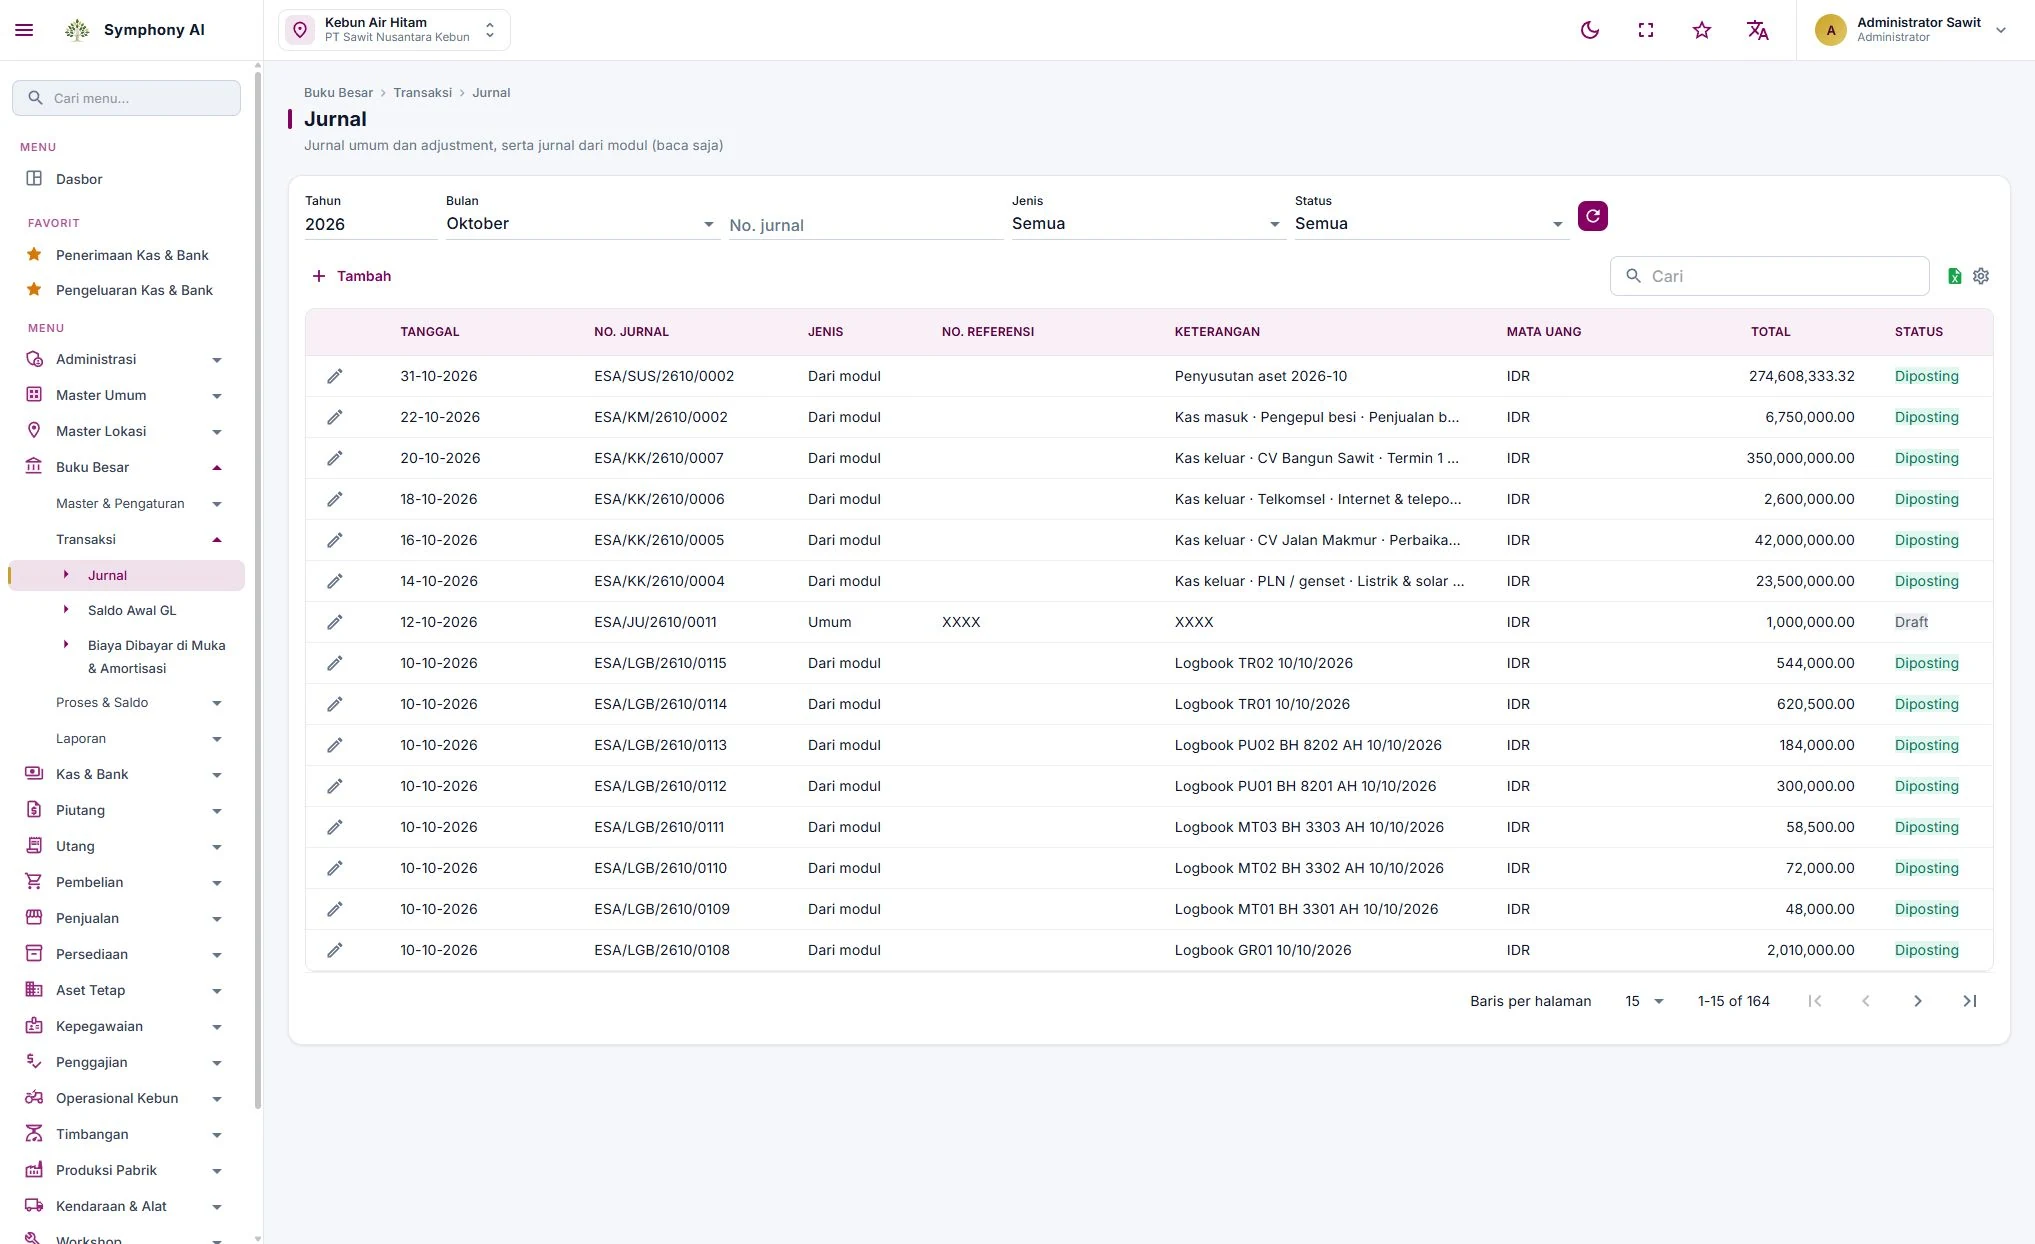Jump to last page of results
The image size is (2035, 1244).
point(1970,1001)
